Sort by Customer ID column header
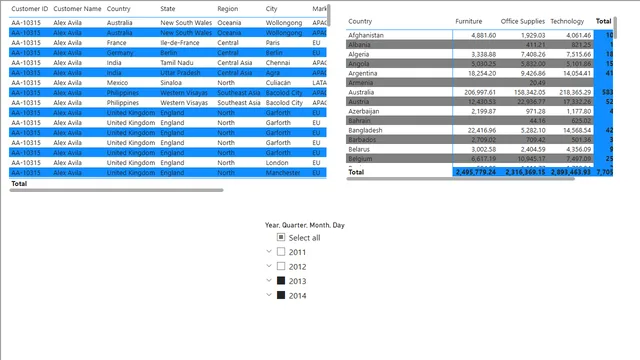 pyautogui.click(x=30, y=9)
